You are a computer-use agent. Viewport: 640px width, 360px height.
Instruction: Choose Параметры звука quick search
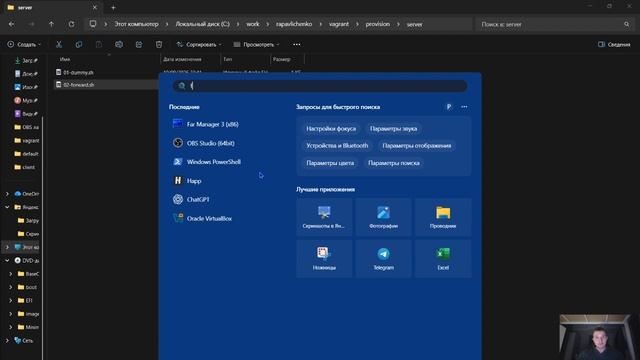pos(393,129)
